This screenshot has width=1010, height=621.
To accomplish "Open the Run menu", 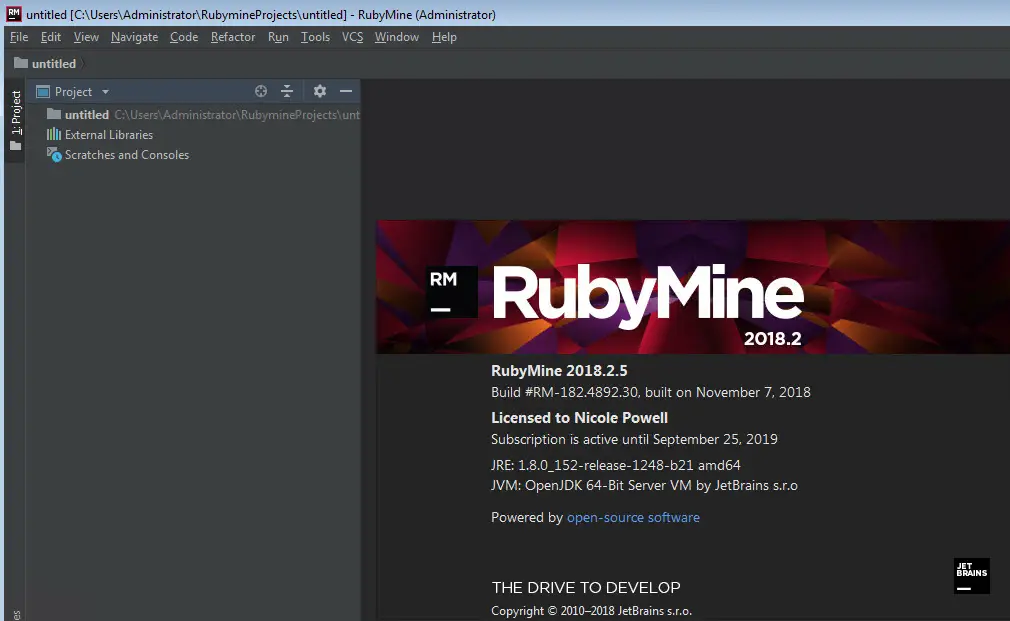I will tap(278, 37).
